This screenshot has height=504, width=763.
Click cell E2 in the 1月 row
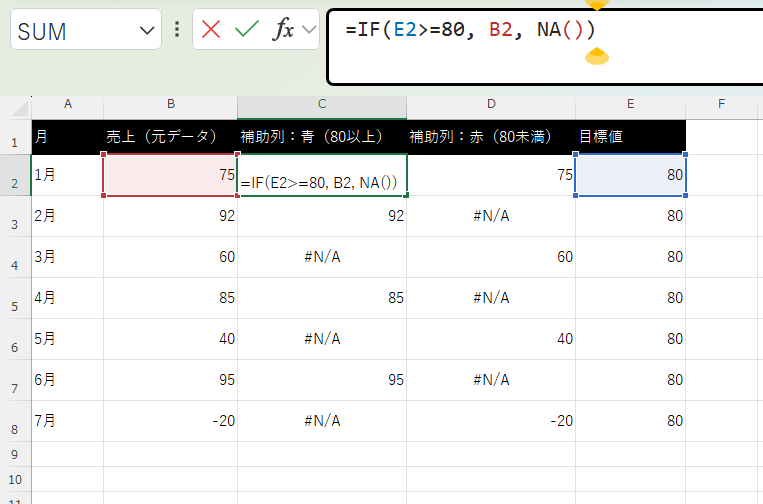pos(630,176)
